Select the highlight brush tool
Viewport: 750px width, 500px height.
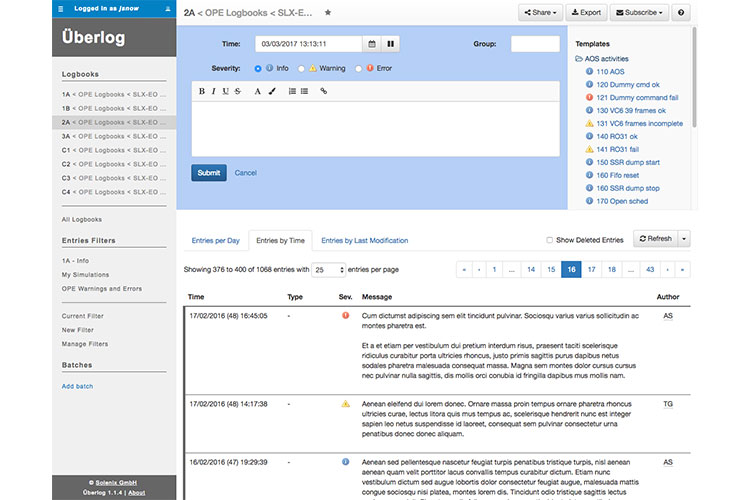pyautogui.click(x=272, y=91)
